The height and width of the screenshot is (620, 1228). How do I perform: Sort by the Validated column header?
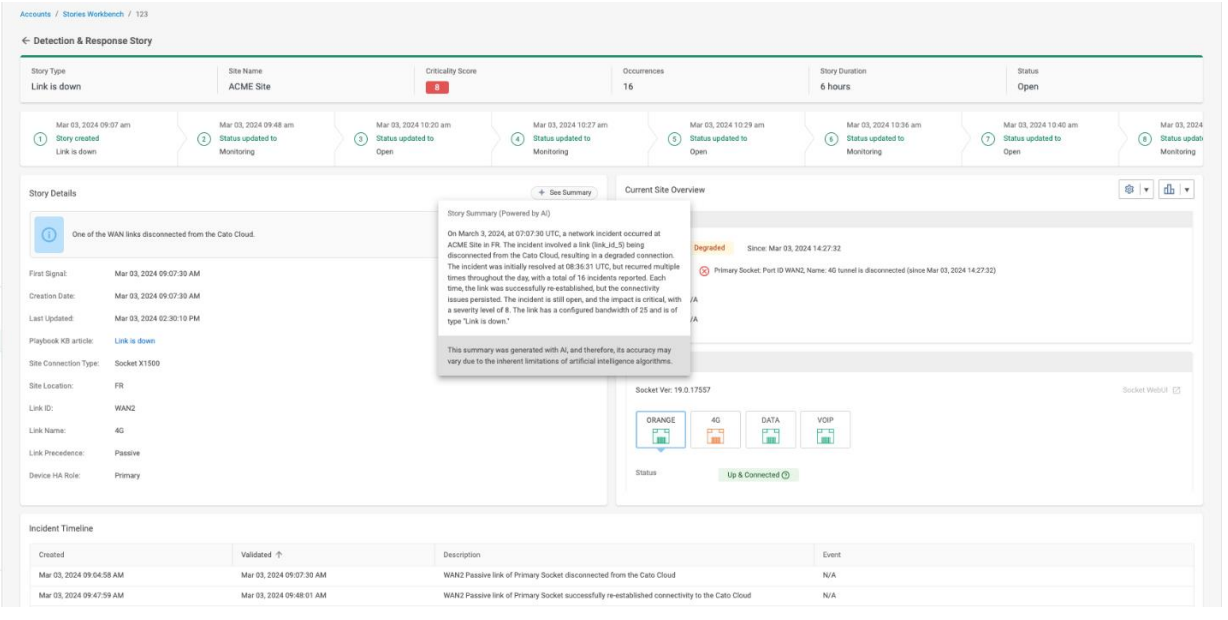pos(262,554)
